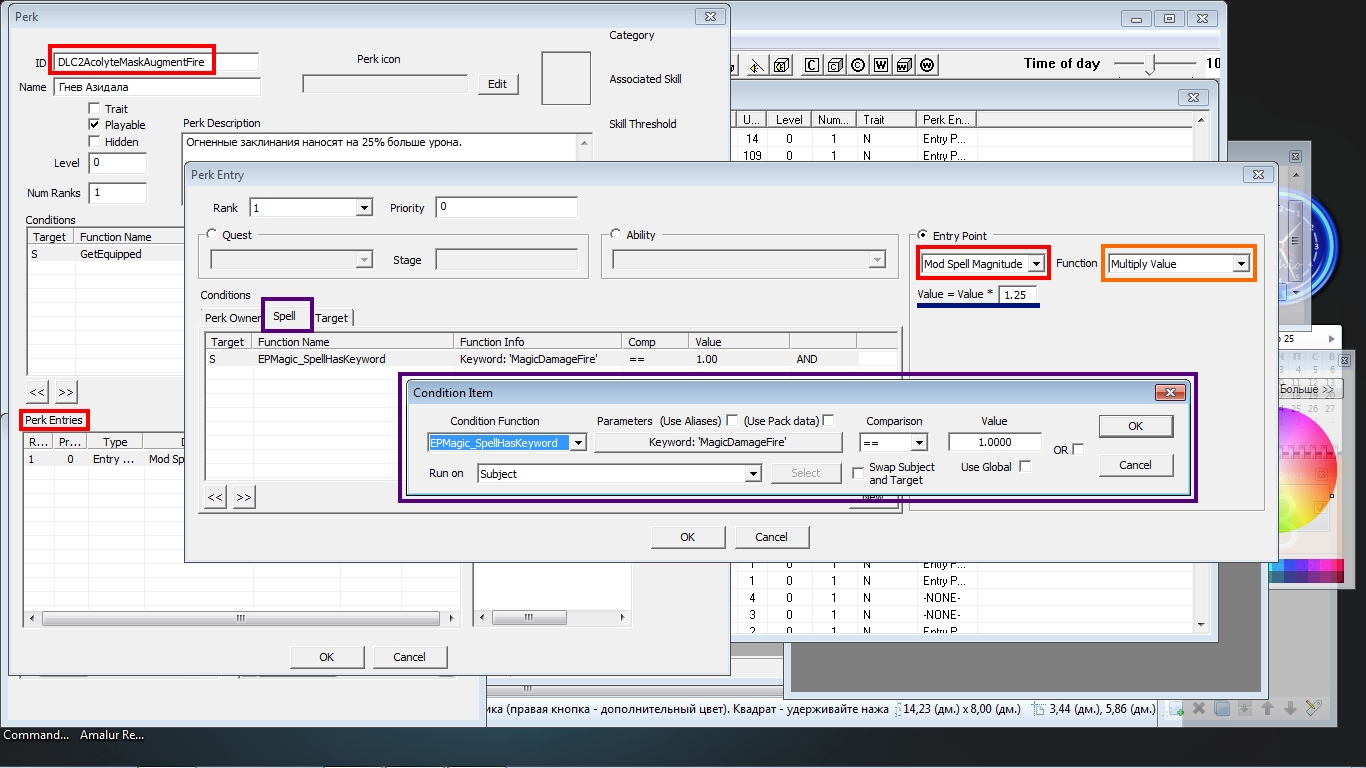Enable the Trait checkbox
The image size is (1366, 768).
(95, 109)
